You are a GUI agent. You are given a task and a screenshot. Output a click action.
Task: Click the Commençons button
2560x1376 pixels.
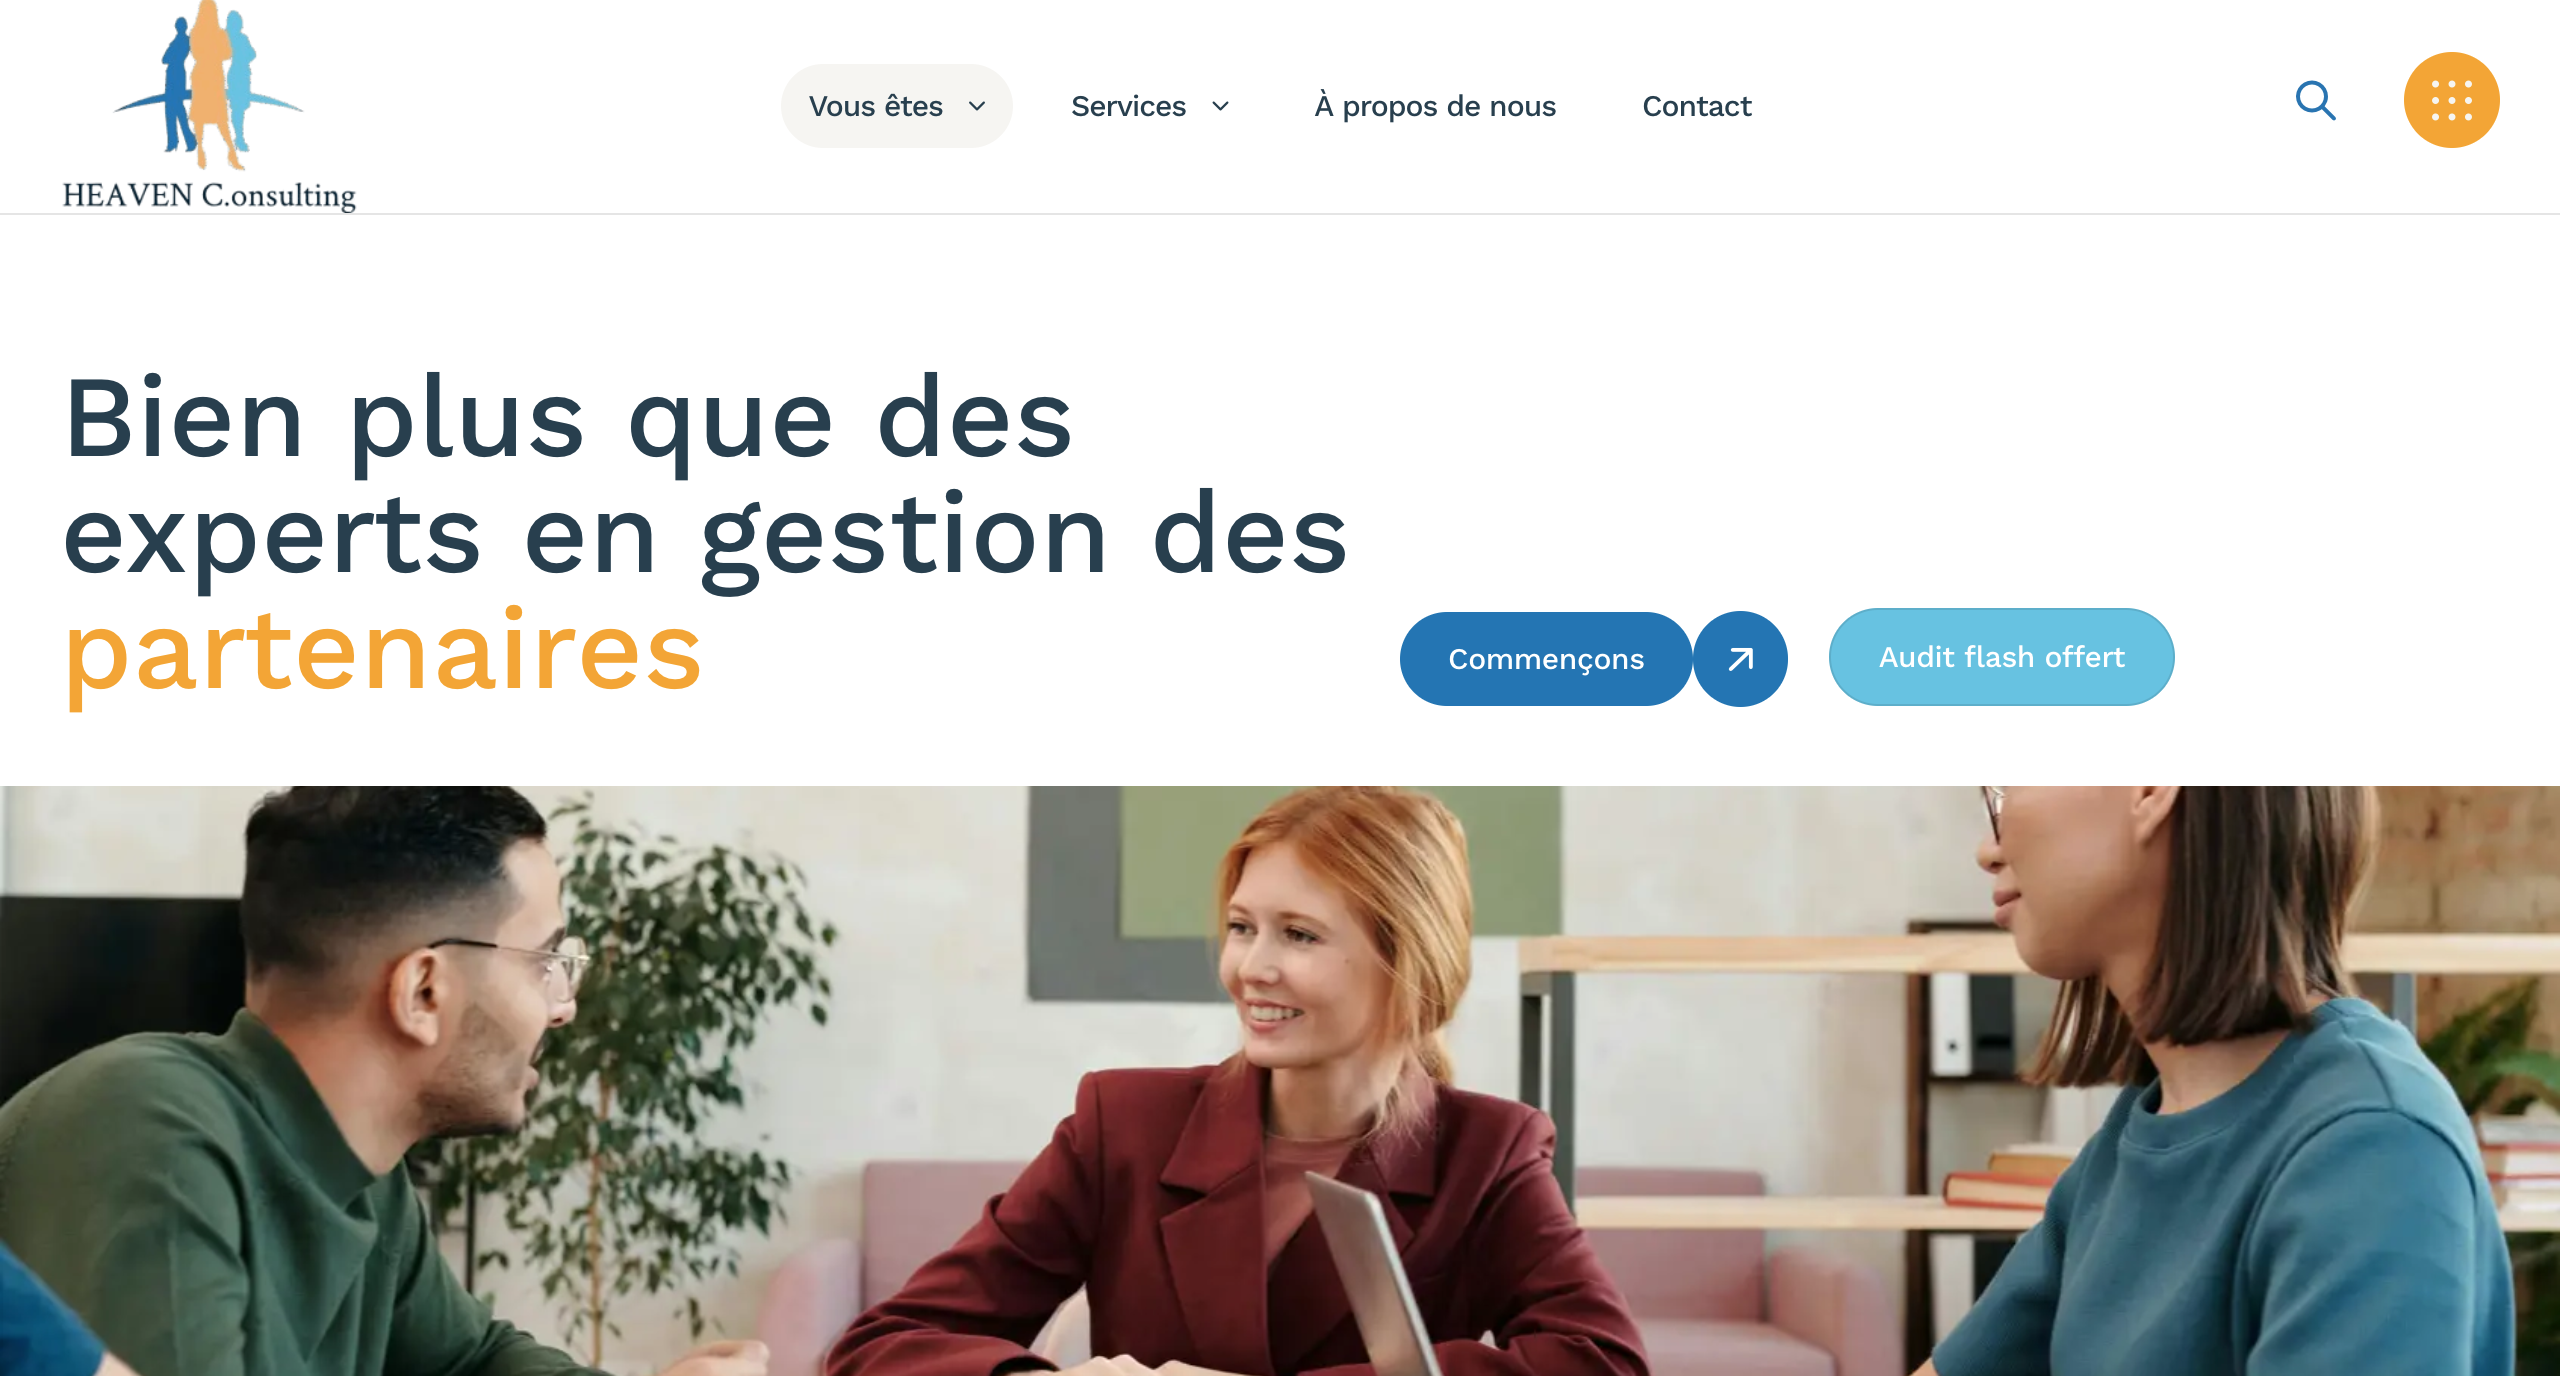[x=1546, y=659]
